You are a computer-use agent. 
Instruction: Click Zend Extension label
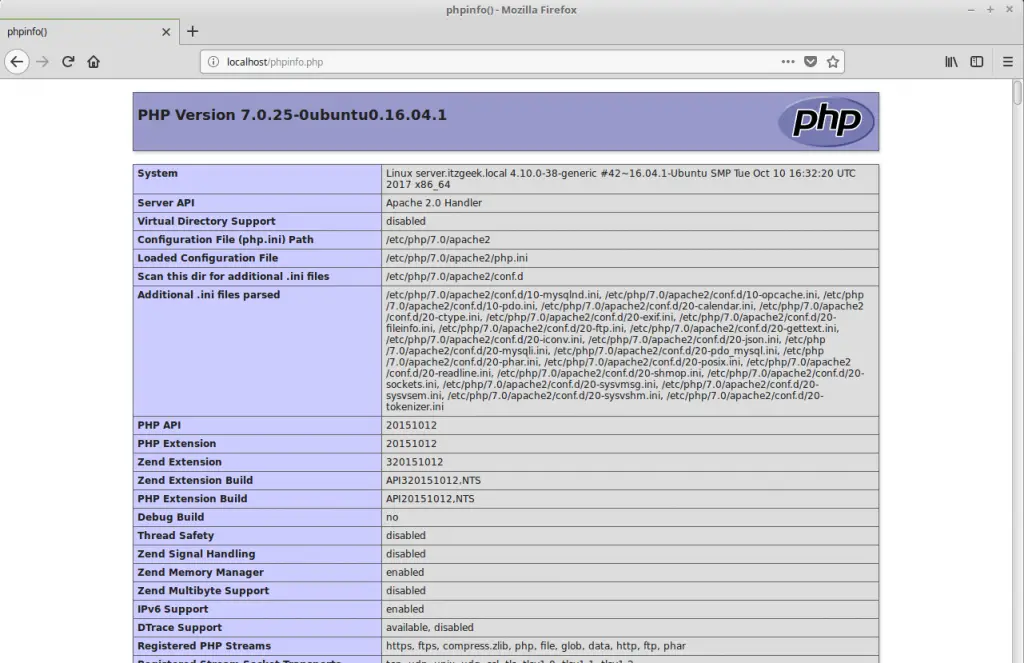click(x=179, y=462)
